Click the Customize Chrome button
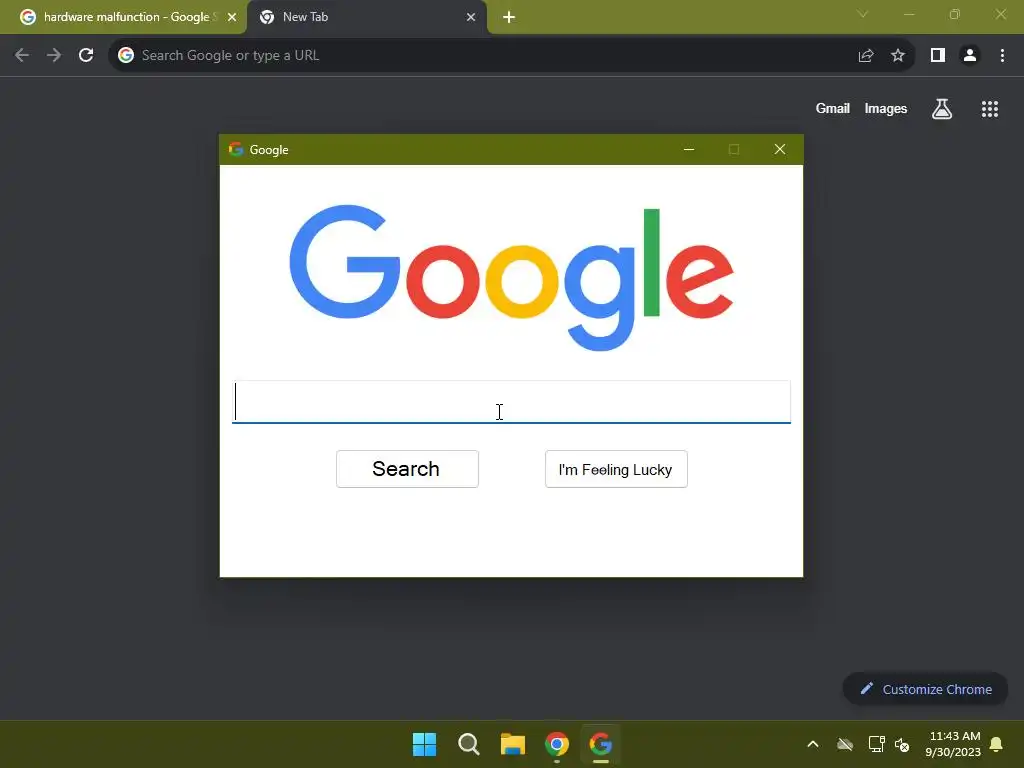 point(925,689)
